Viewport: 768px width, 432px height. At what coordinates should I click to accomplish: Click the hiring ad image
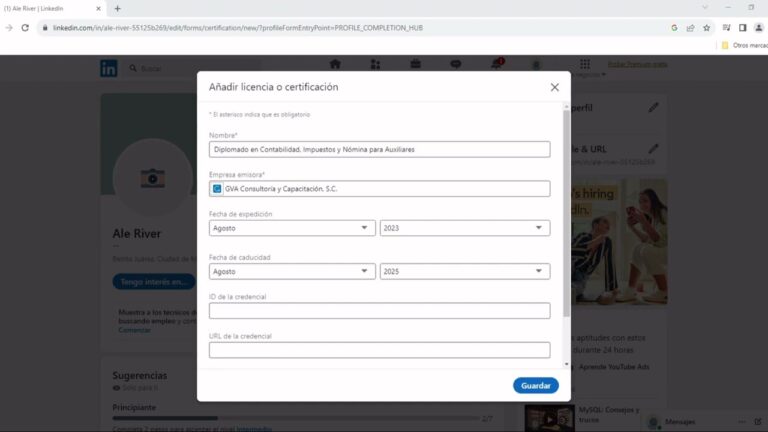[x=619, y=241]
